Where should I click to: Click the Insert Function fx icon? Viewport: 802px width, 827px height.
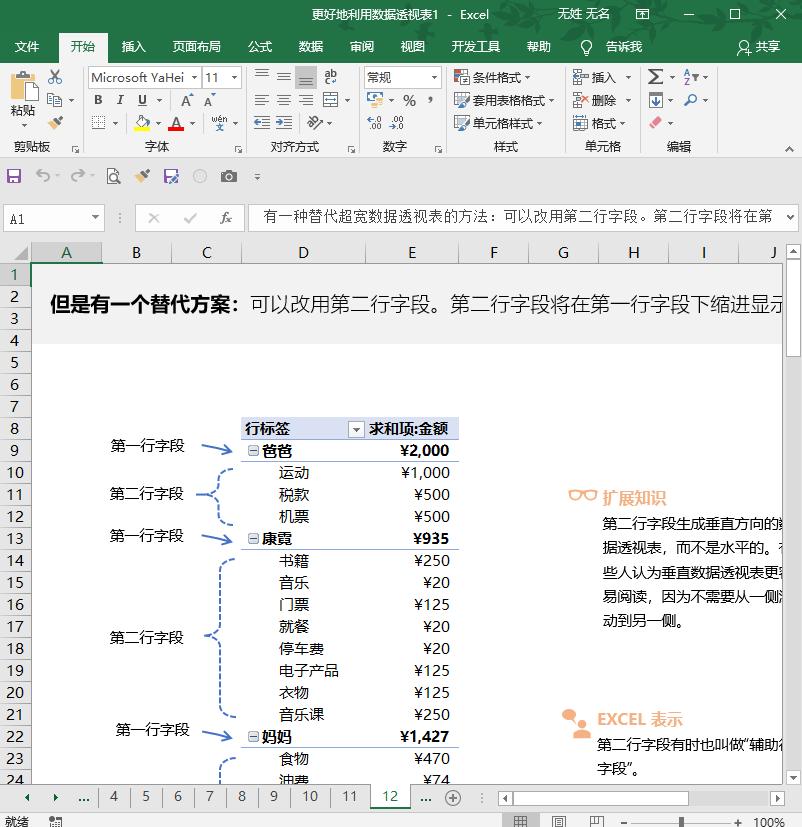coord(228,216)
